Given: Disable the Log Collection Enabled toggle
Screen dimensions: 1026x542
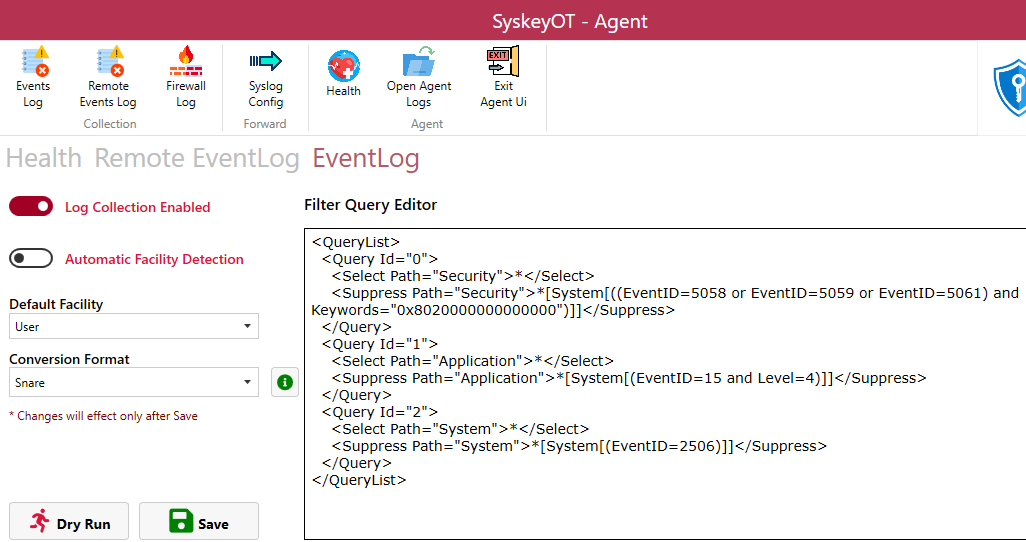Looking at the screenshot, I should (31, 207).
